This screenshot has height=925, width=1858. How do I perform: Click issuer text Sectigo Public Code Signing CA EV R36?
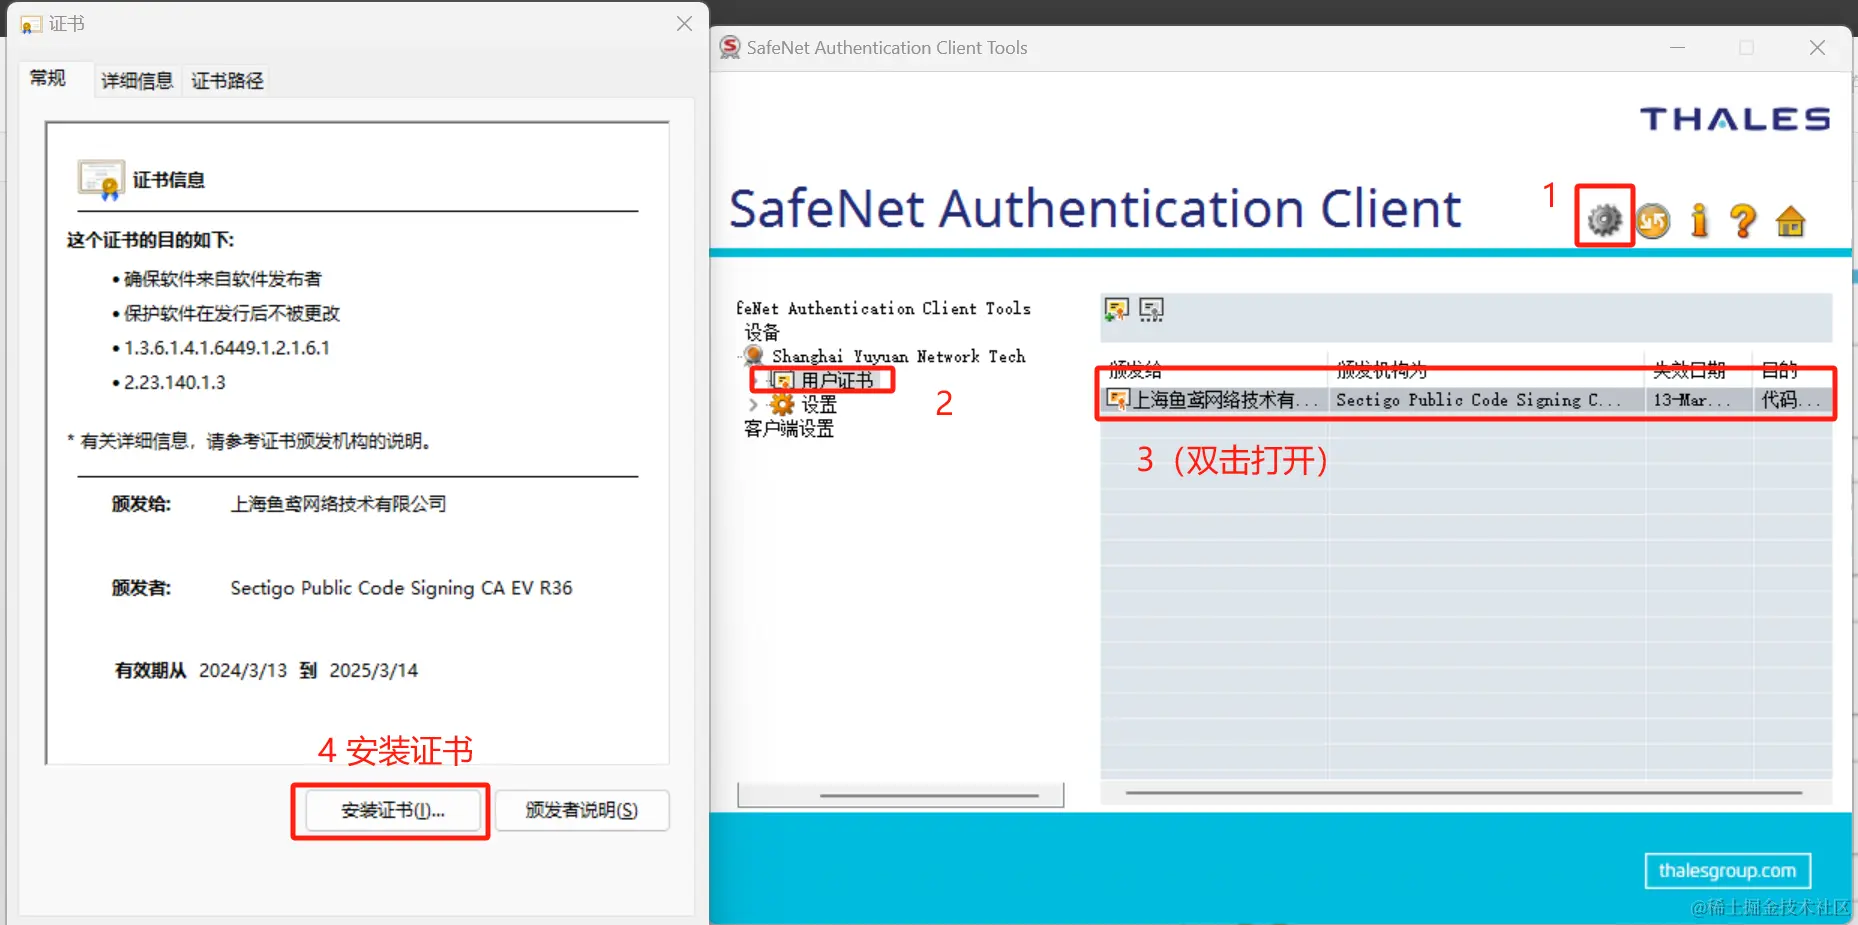pyautogui.click(x=401, y=588)
